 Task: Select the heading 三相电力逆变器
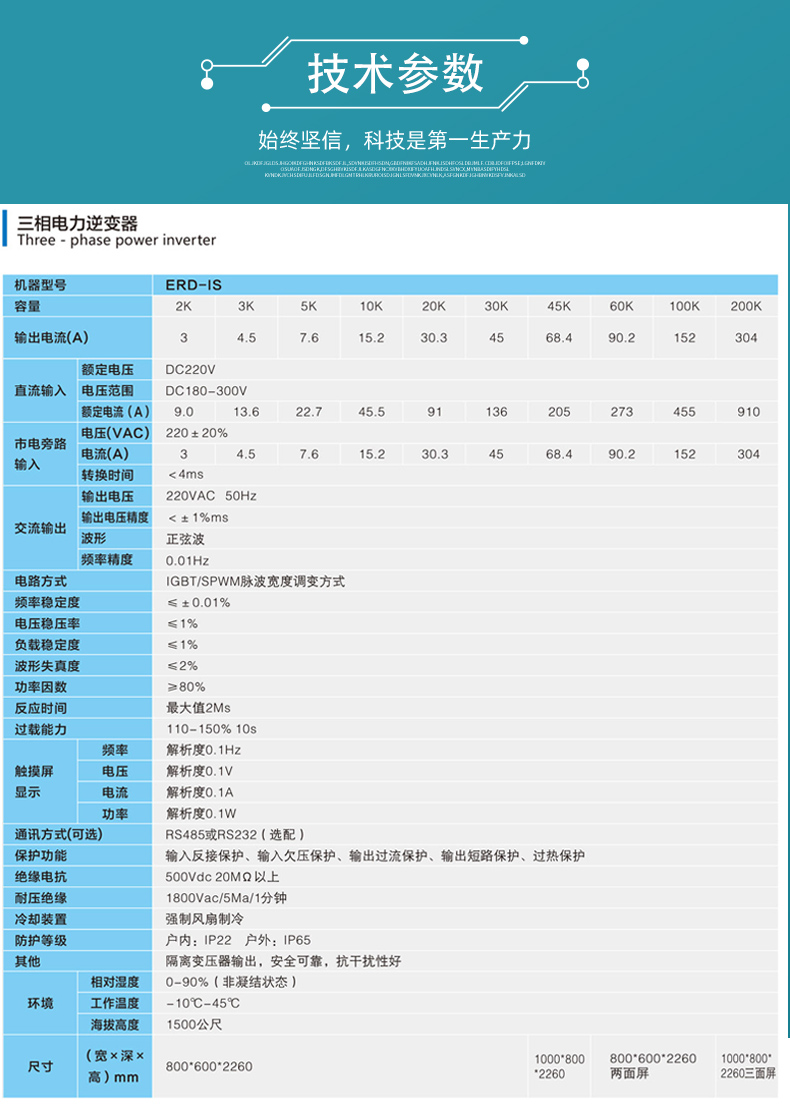[x=78, y=223]
